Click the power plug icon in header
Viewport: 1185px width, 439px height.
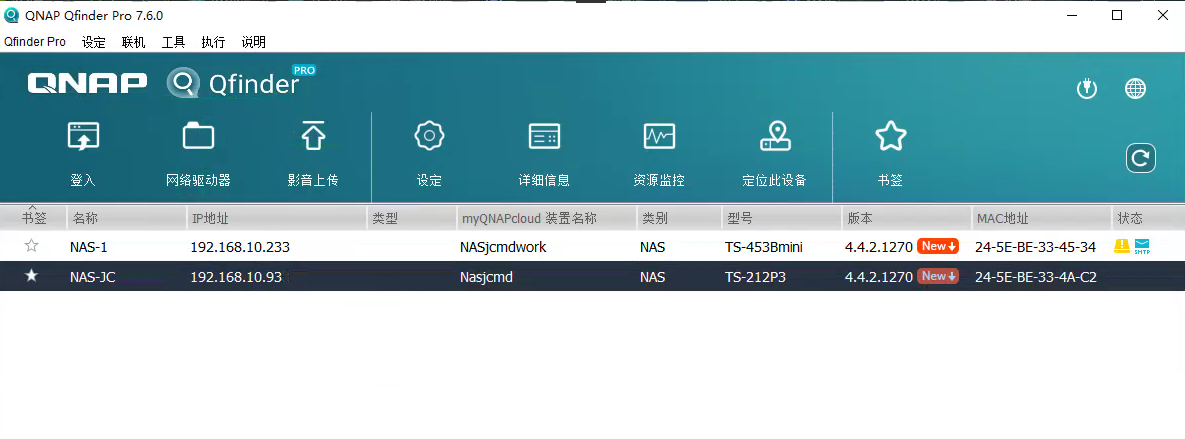(x=1087, y=88)
